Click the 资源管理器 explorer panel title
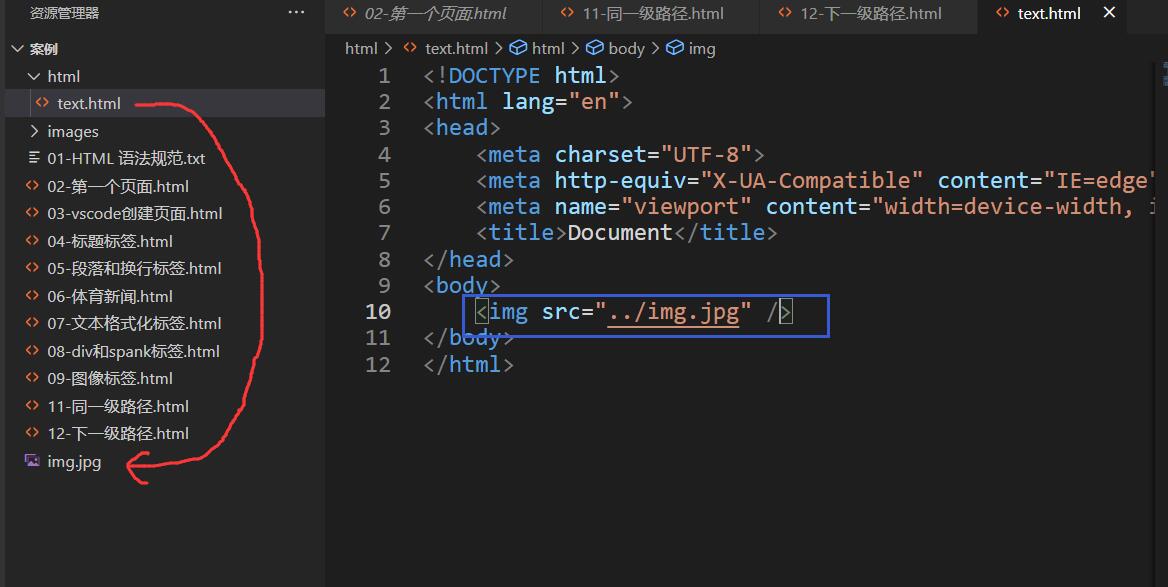This screenshot has height=587, width=1168. 64,13
